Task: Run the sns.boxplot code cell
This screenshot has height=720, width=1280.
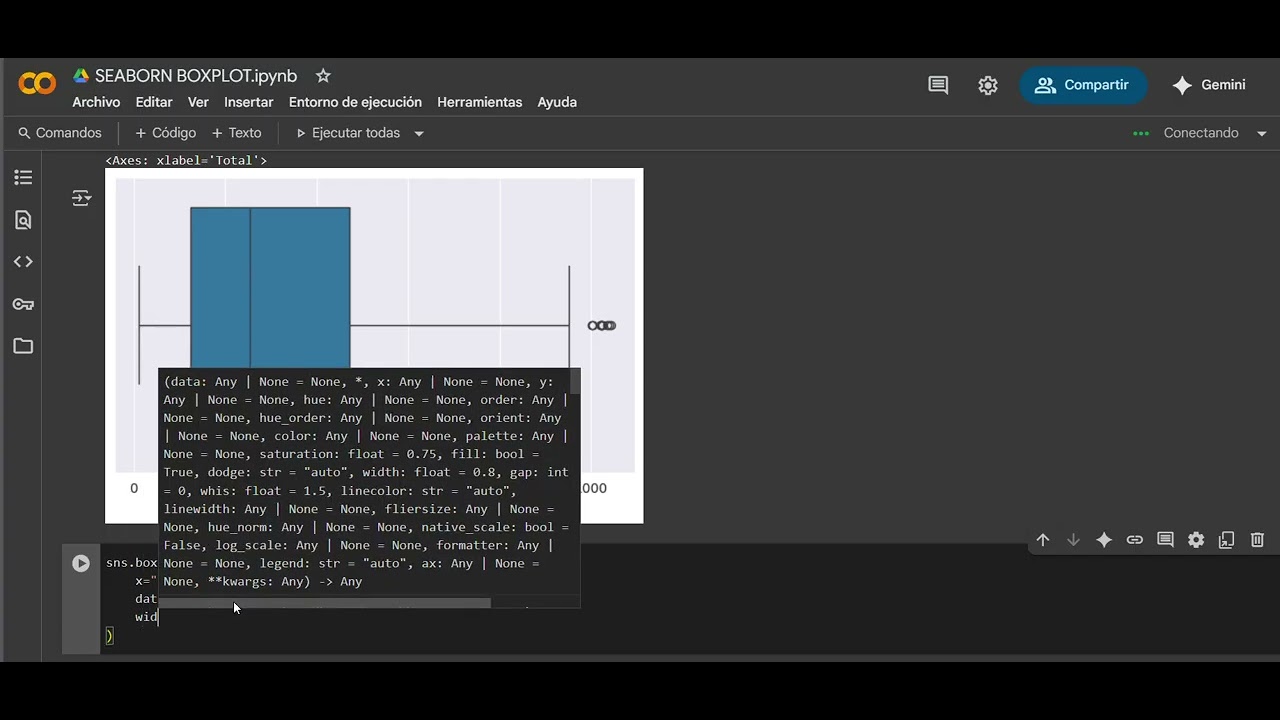Action: [81, 563]
